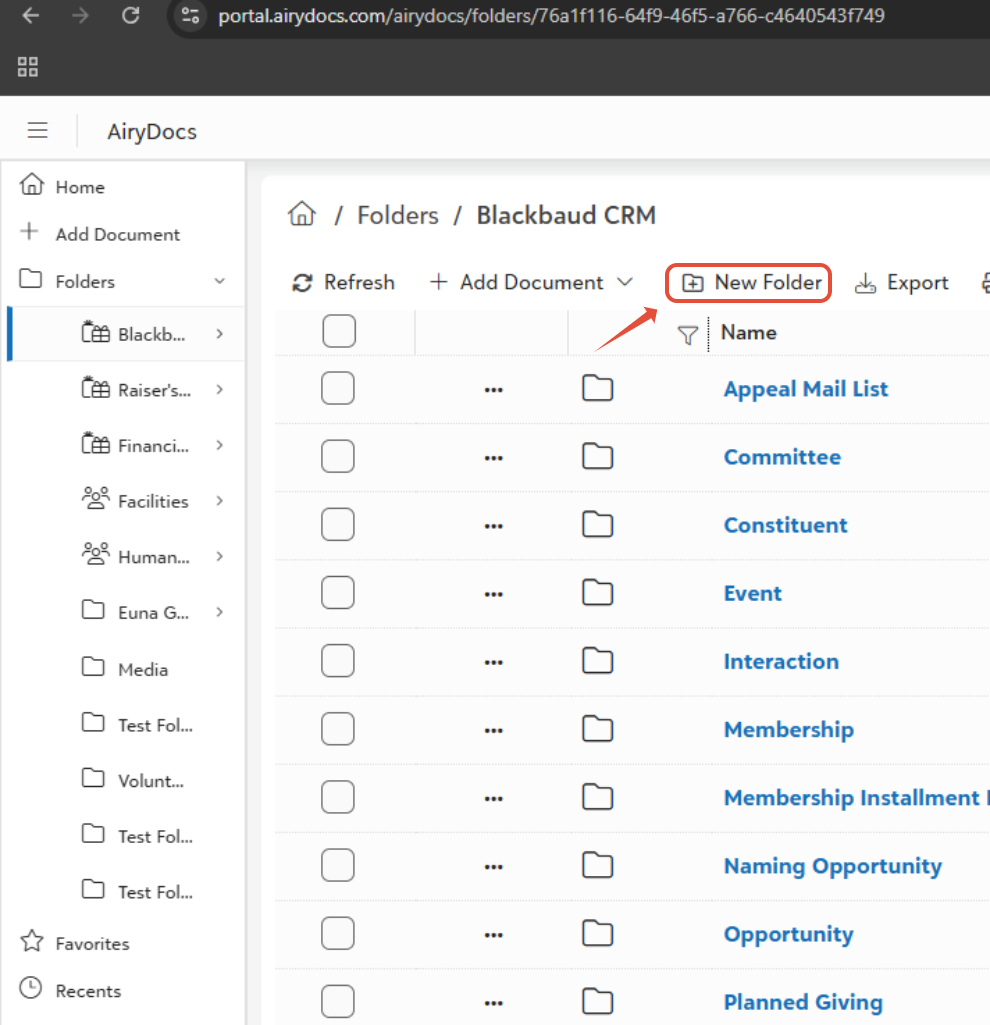Click the New Folder button
Viewport: 990px width, 1025px height.
click(749, 282)
